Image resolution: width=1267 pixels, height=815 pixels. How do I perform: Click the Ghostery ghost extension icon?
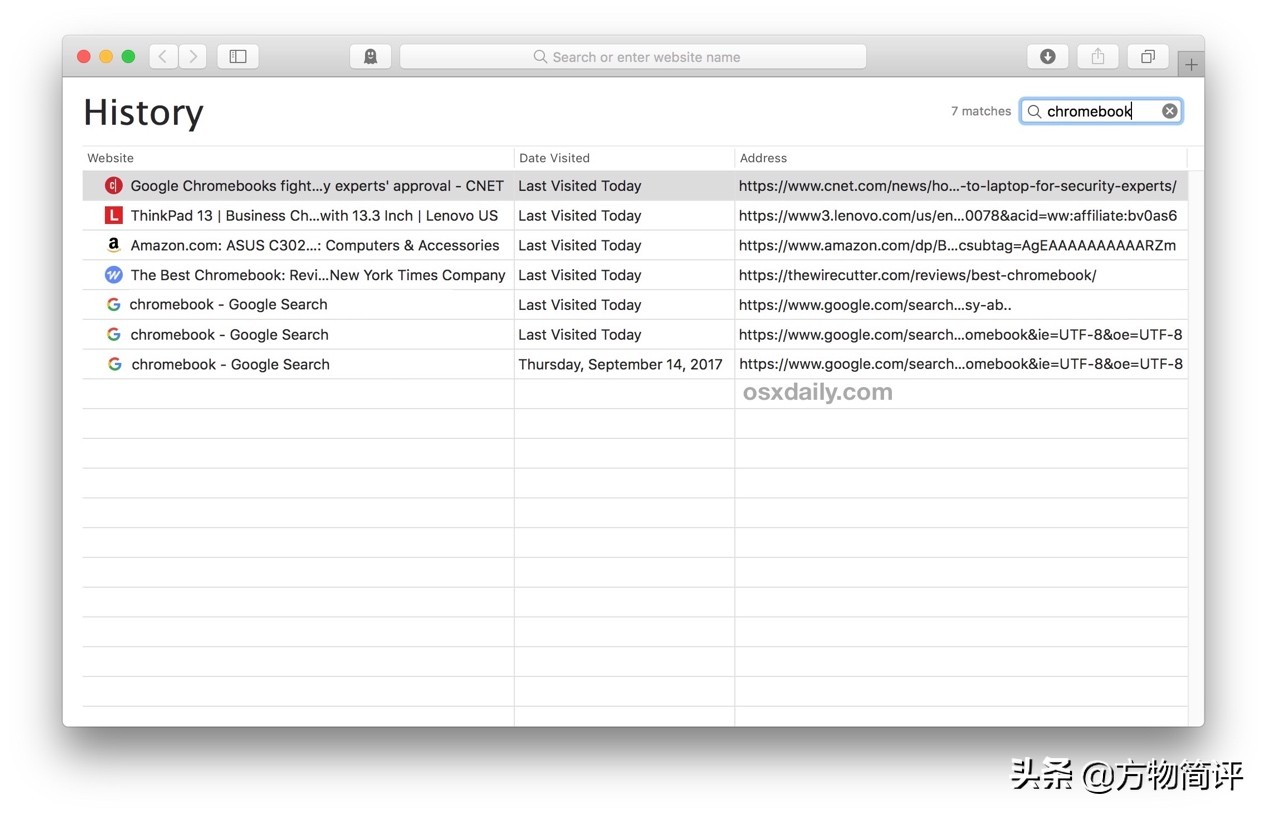[370, 57]
